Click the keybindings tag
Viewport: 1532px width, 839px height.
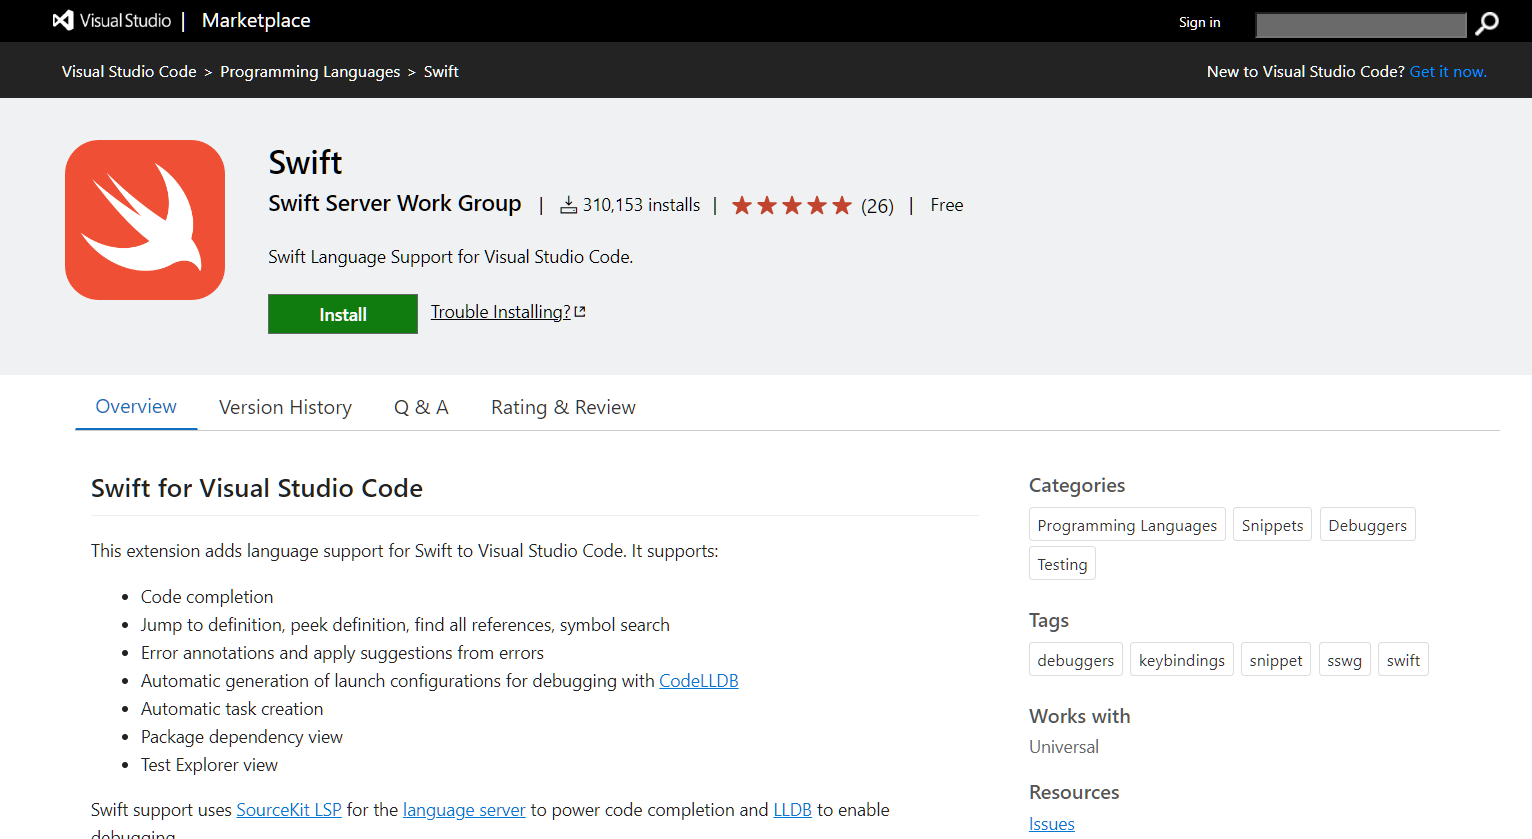click(1181, 660)
